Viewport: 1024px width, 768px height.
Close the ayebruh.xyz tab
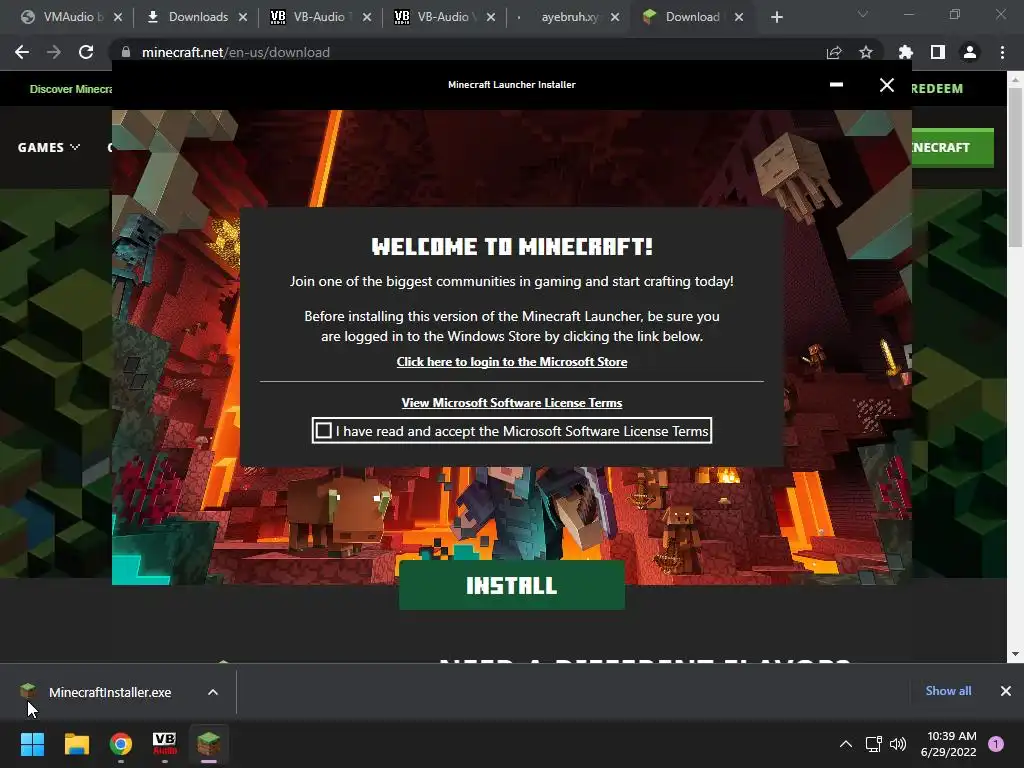(615, 17)
